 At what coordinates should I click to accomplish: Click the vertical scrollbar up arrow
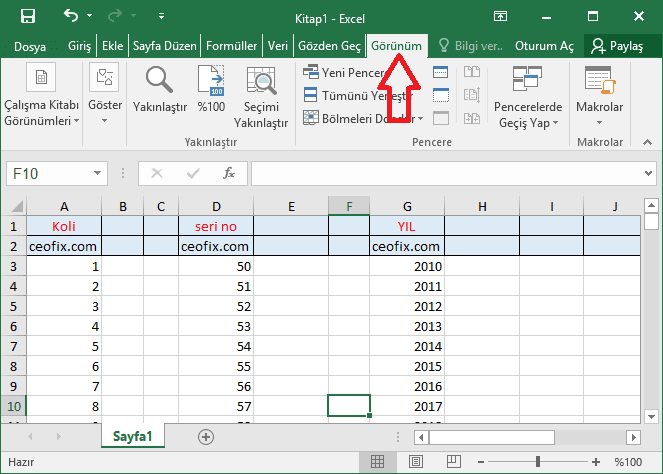[x=651, y=205]
